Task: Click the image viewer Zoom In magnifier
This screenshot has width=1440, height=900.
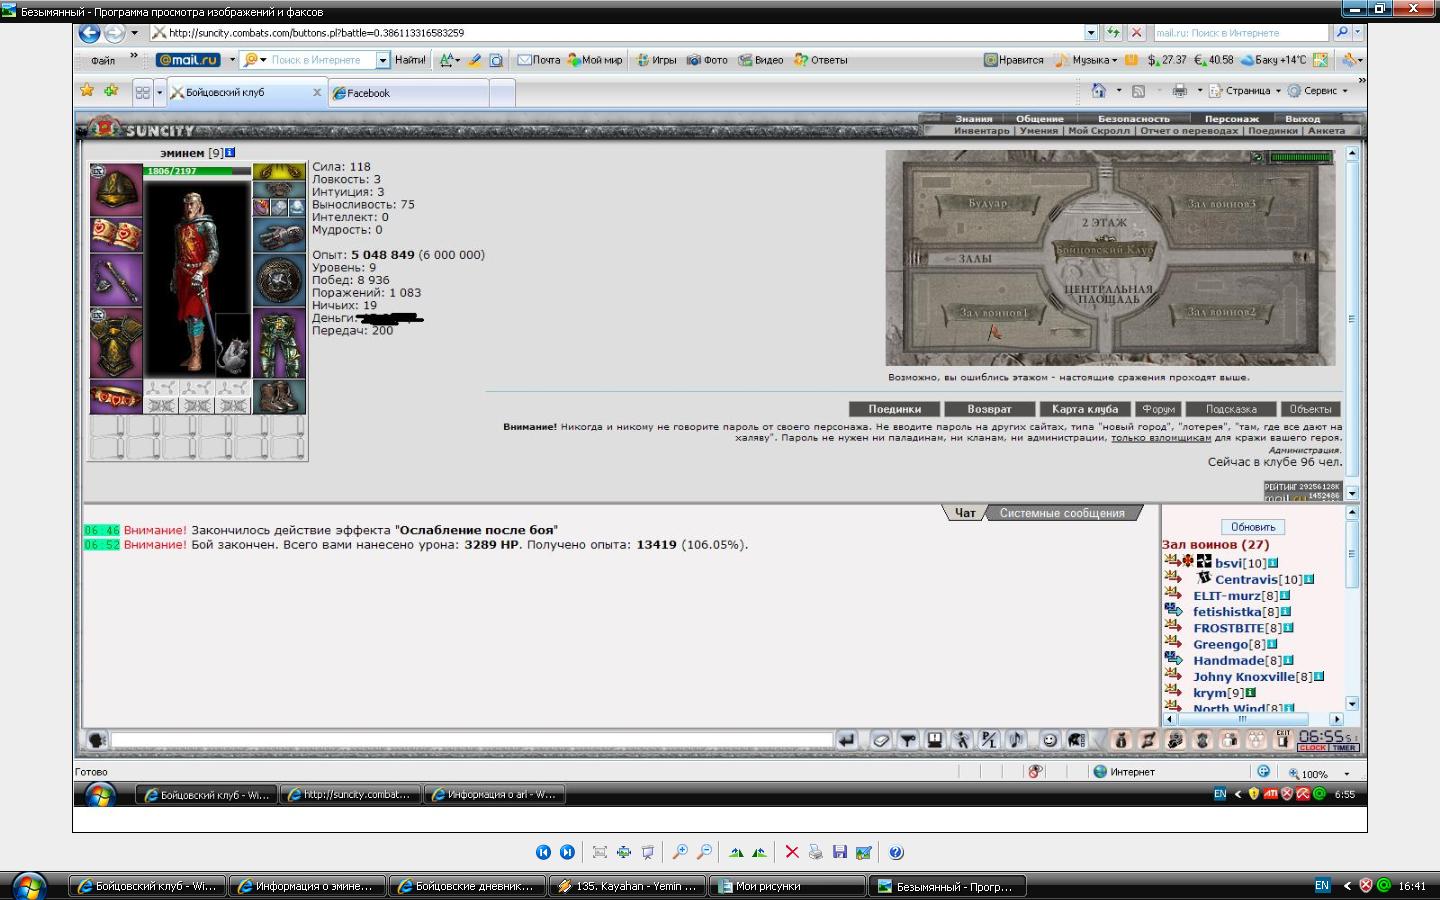Action: click(680, 852)
